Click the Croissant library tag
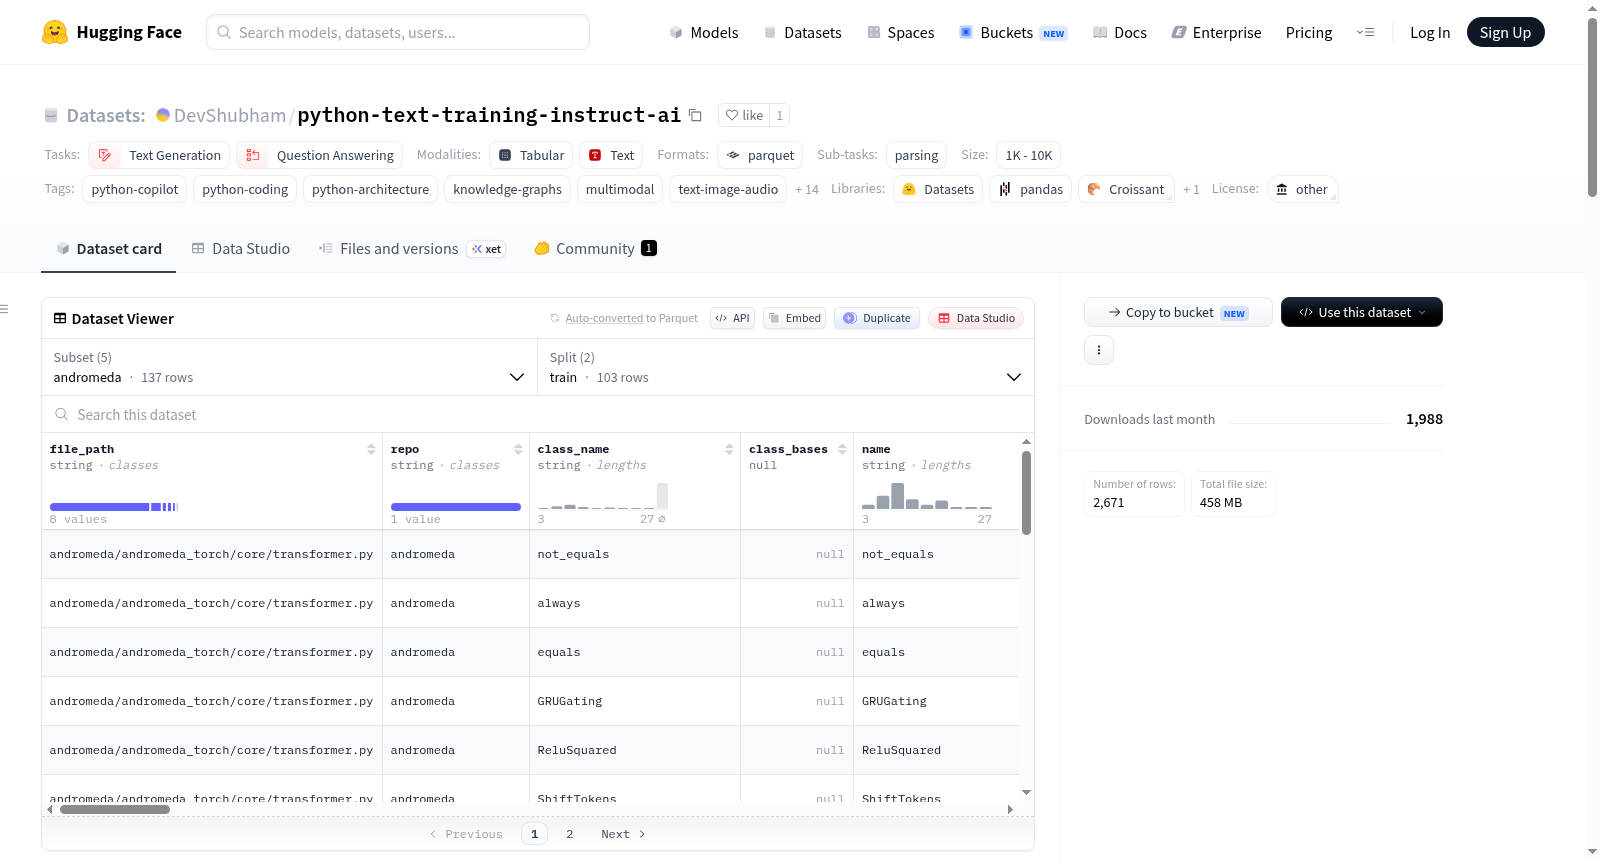 [1126, 189]
